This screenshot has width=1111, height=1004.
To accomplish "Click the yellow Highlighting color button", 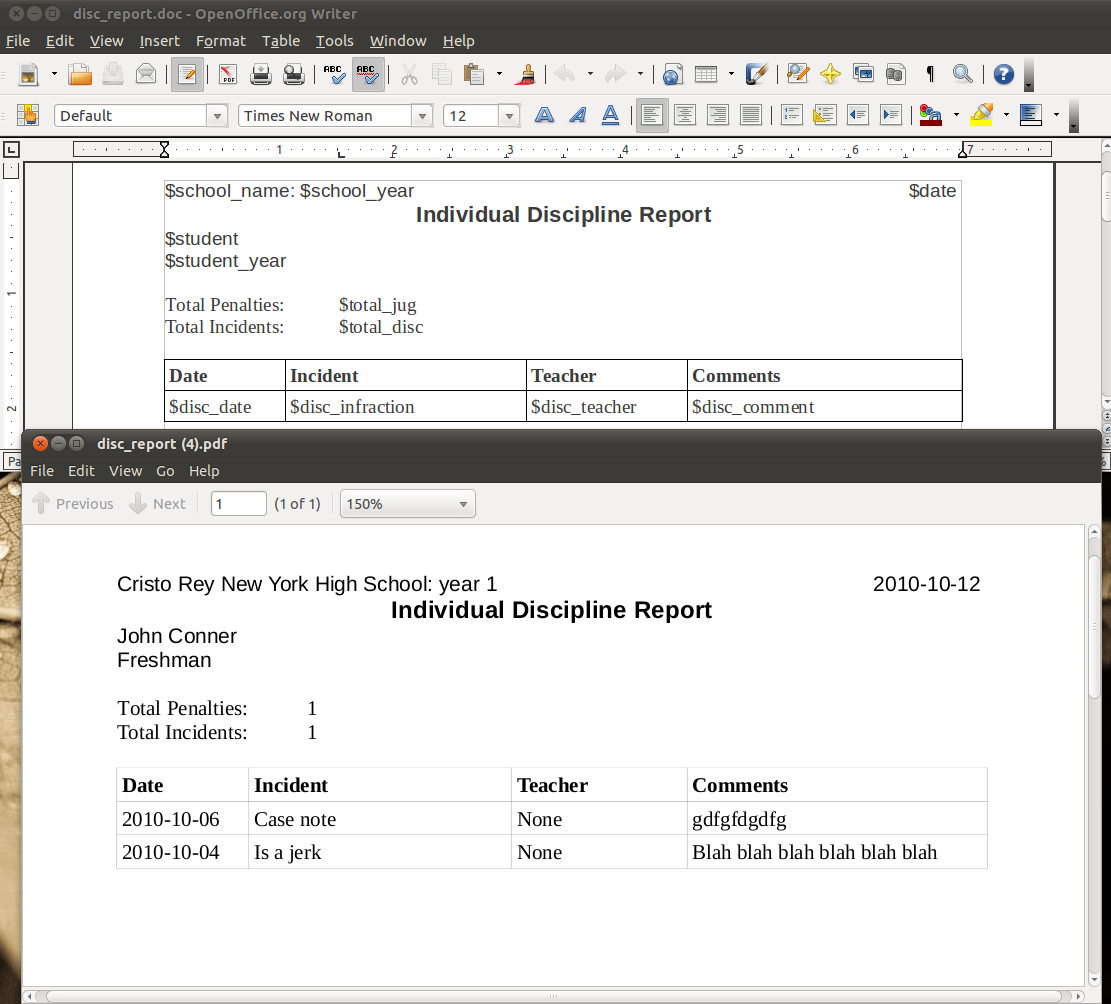I will coord(981,116).
